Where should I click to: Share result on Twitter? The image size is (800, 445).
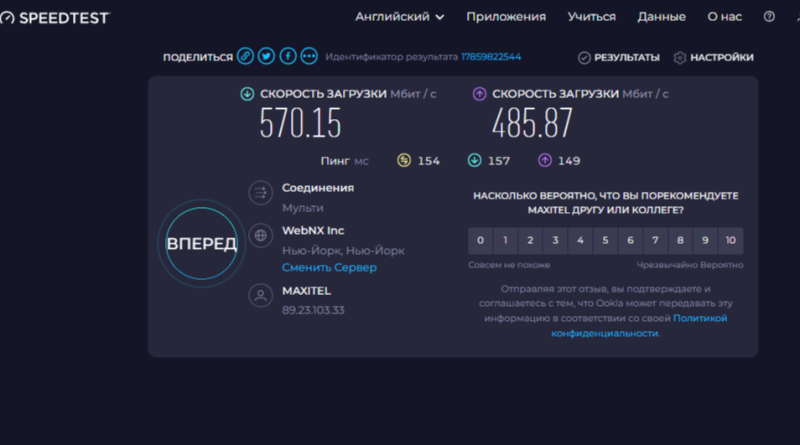pyautogui.click(x=266, y=56)
